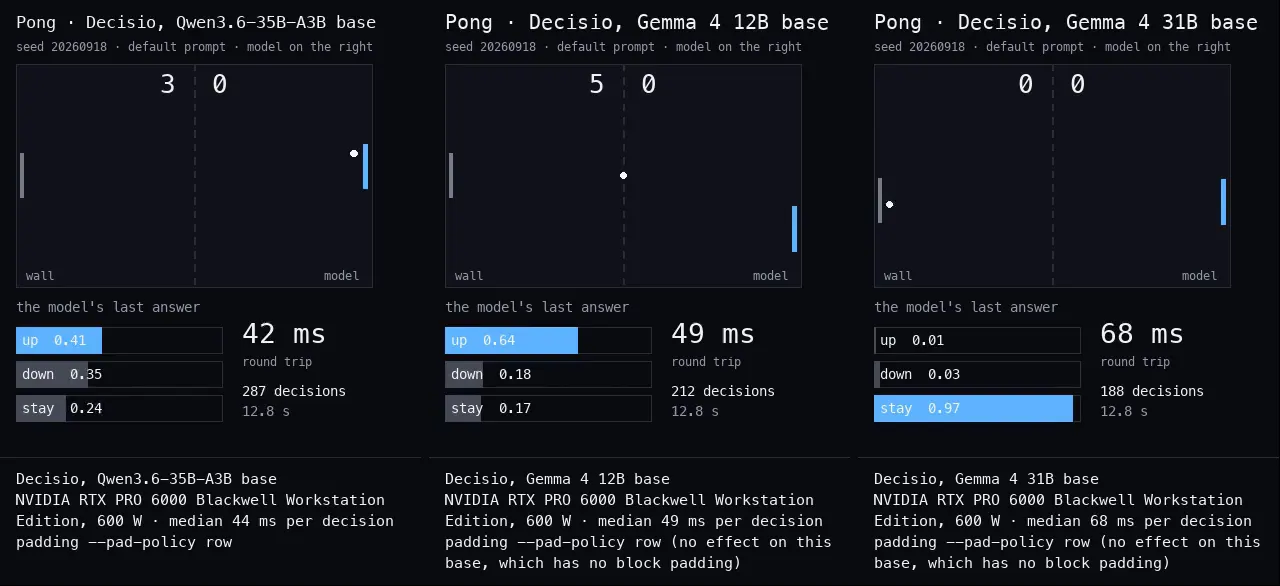Click the 188 decisions count
The height and width of the screenshot is (586, 1280).
1152,391
